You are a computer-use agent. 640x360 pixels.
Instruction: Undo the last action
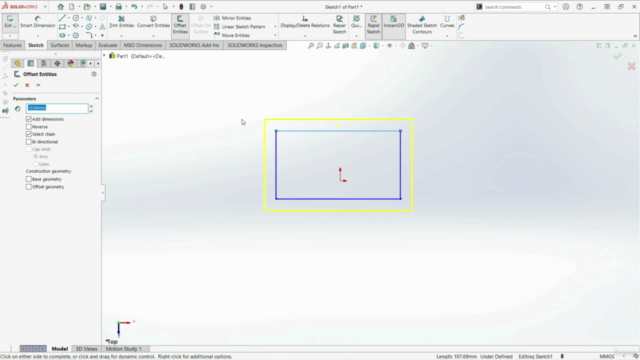(x=134, y=7)
